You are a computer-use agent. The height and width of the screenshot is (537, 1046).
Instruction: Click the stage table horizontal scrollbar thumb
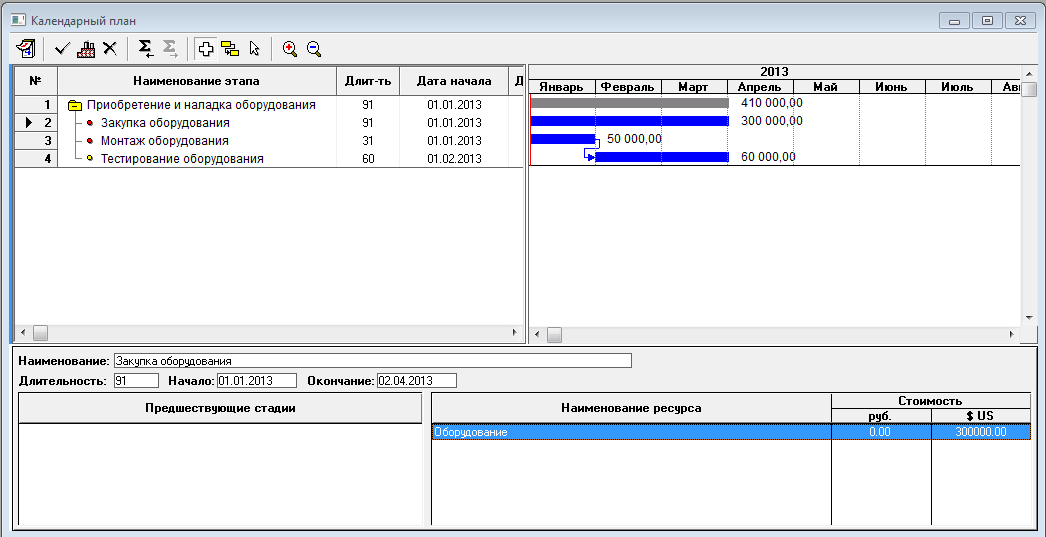(x=41, y=332)
